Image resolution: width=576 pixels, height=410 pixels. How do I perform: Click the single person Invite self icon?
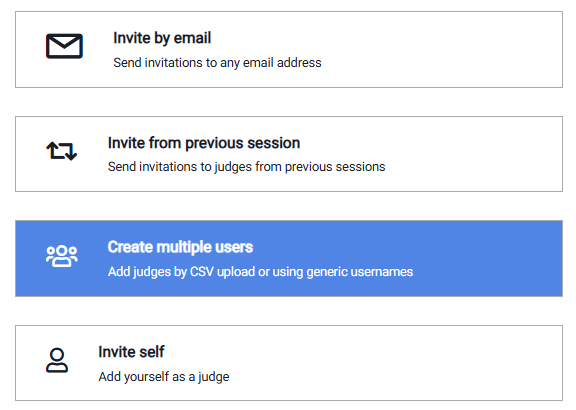click(57, 360)
